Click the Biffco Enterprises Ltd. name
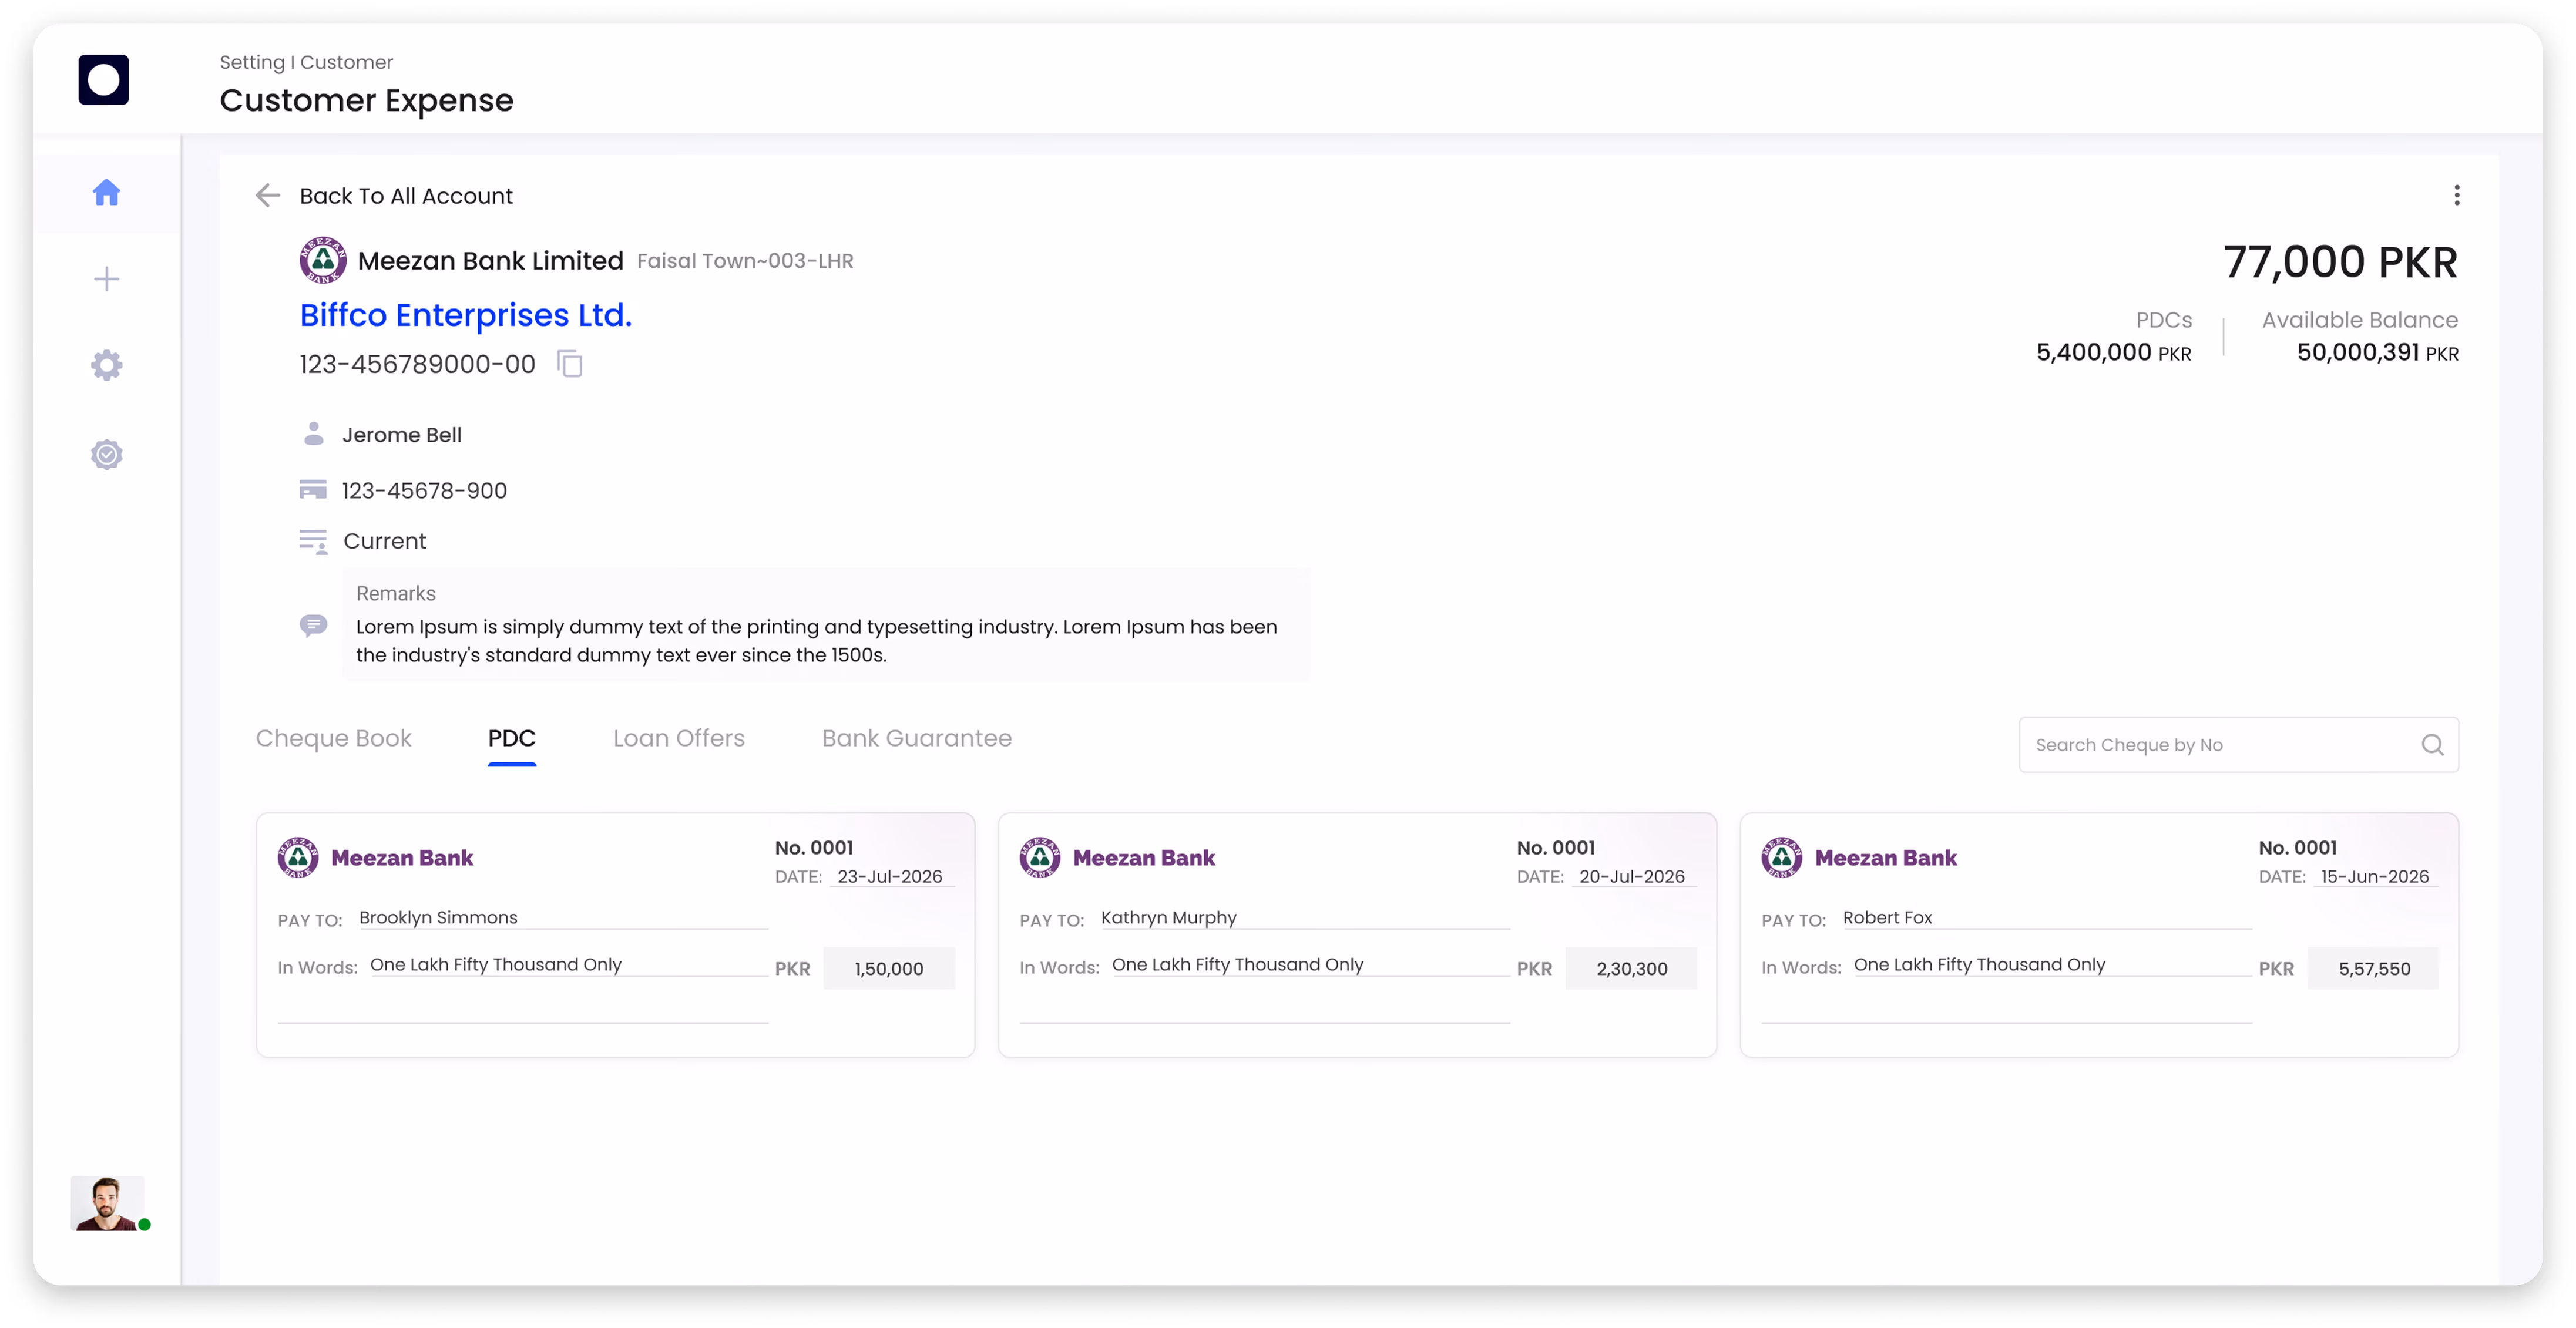 click(x=466, y=315)
